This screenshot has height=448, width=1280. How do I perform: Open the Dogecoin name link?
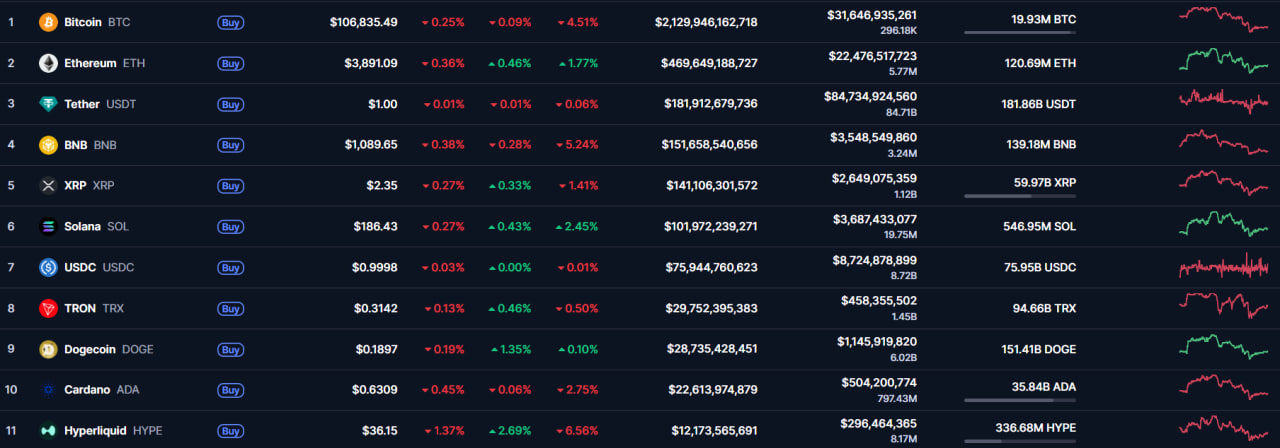click(x=92, y=349)
